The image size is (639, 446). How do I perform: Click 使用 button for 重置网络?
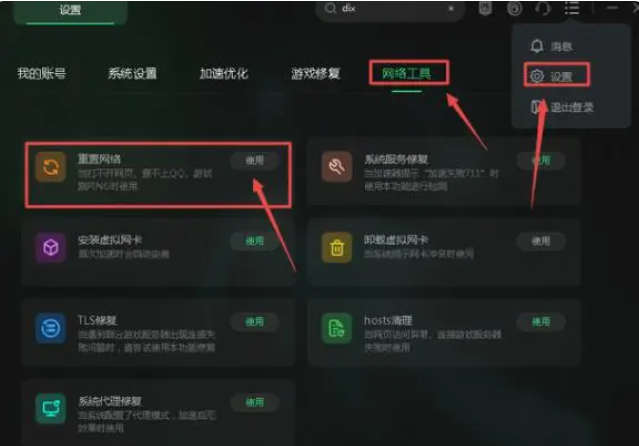coord(255,161)
